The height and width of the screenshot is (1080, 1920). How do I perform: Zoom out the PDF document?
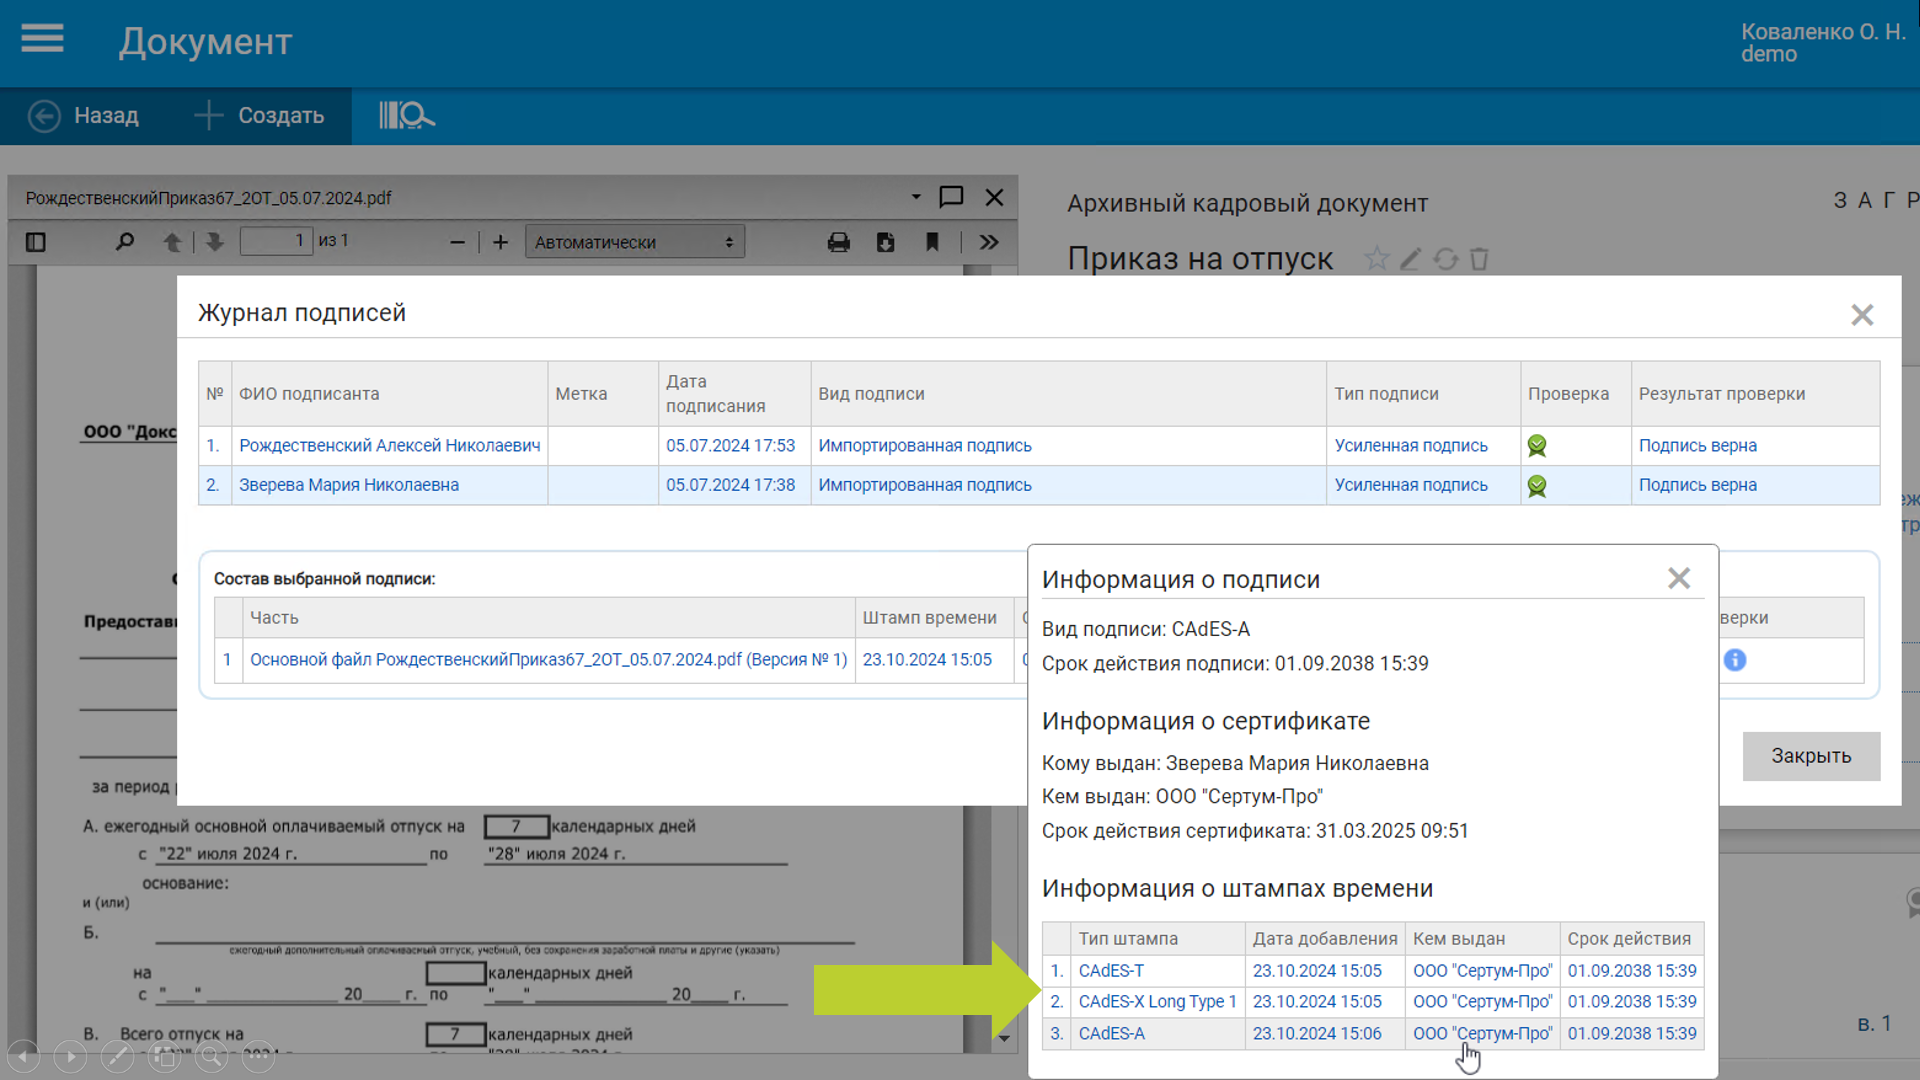(457, 242)
